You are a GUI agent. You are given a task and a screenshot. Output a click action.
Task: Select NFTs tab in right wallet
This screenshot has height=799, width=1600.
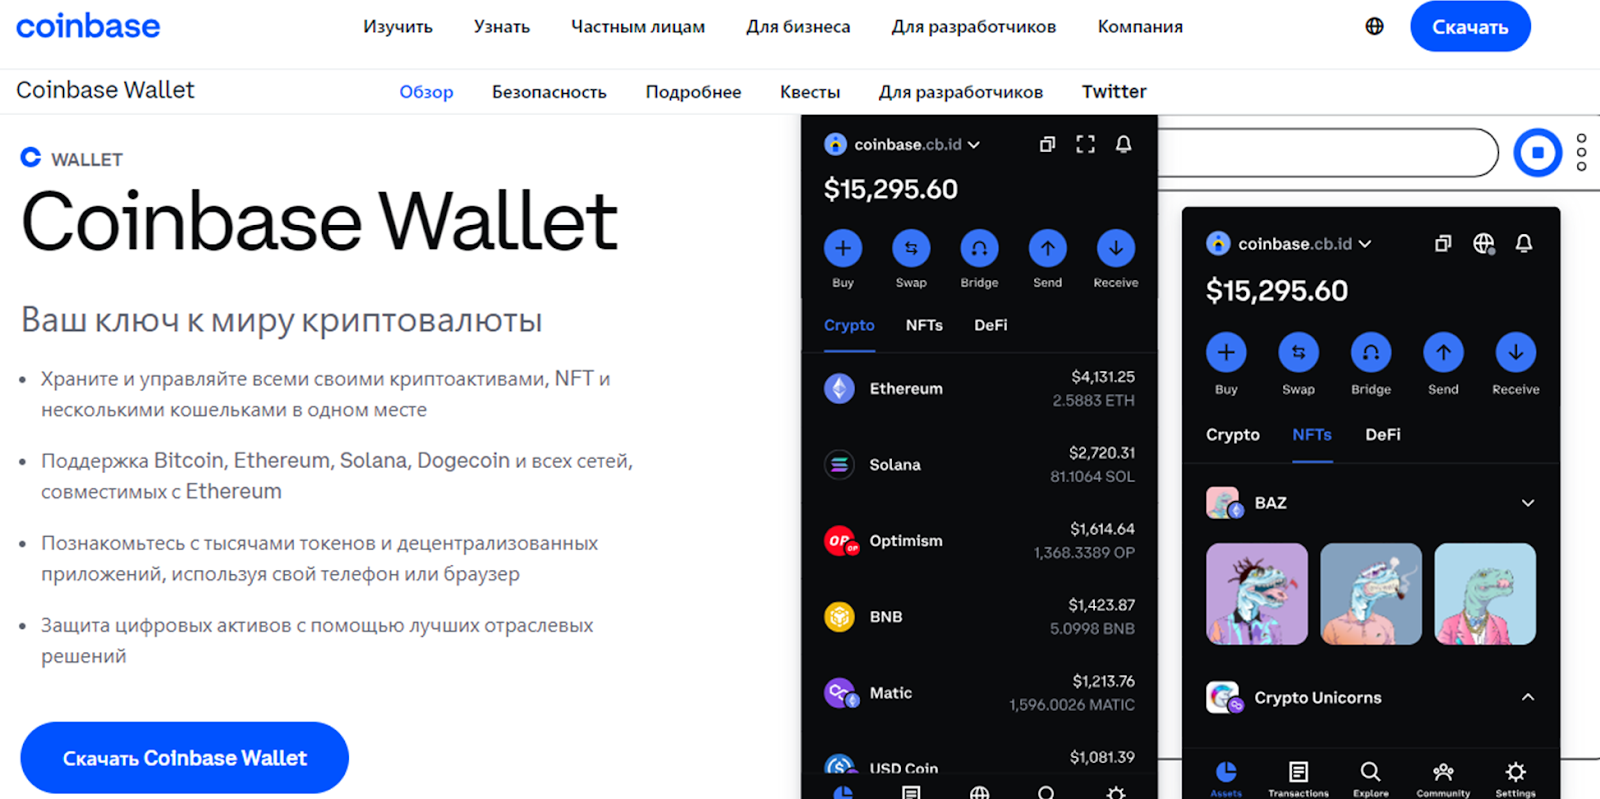click(1312, 435)
